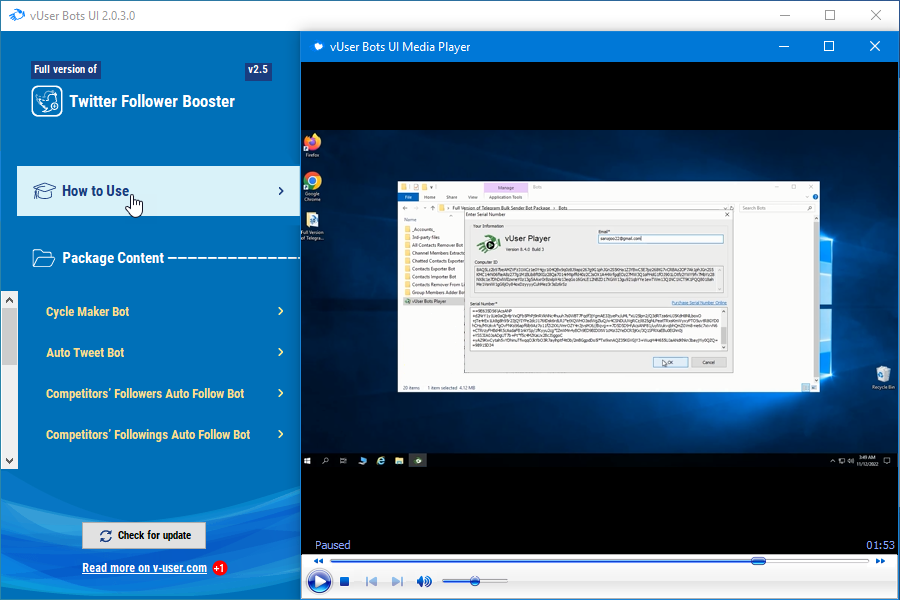Click the Media Player title bar icon
The width and height of the screenshot is (900, 600).
[x=317, y=47]
